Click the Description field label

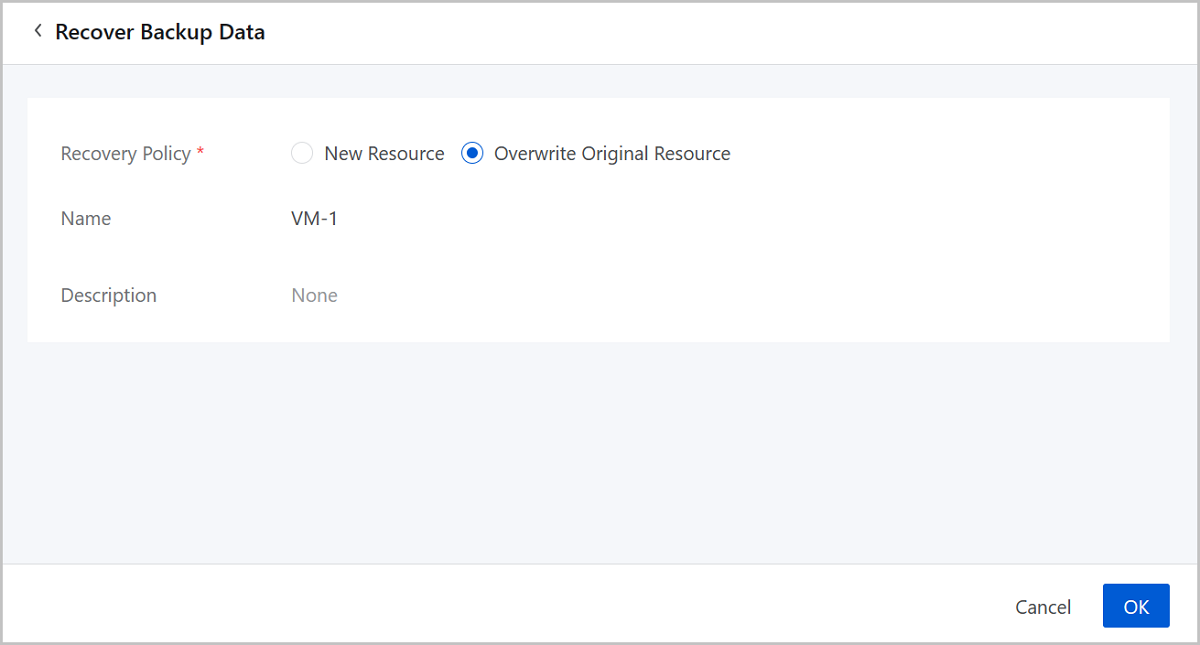pyautogui.click(x=108, y=295)
